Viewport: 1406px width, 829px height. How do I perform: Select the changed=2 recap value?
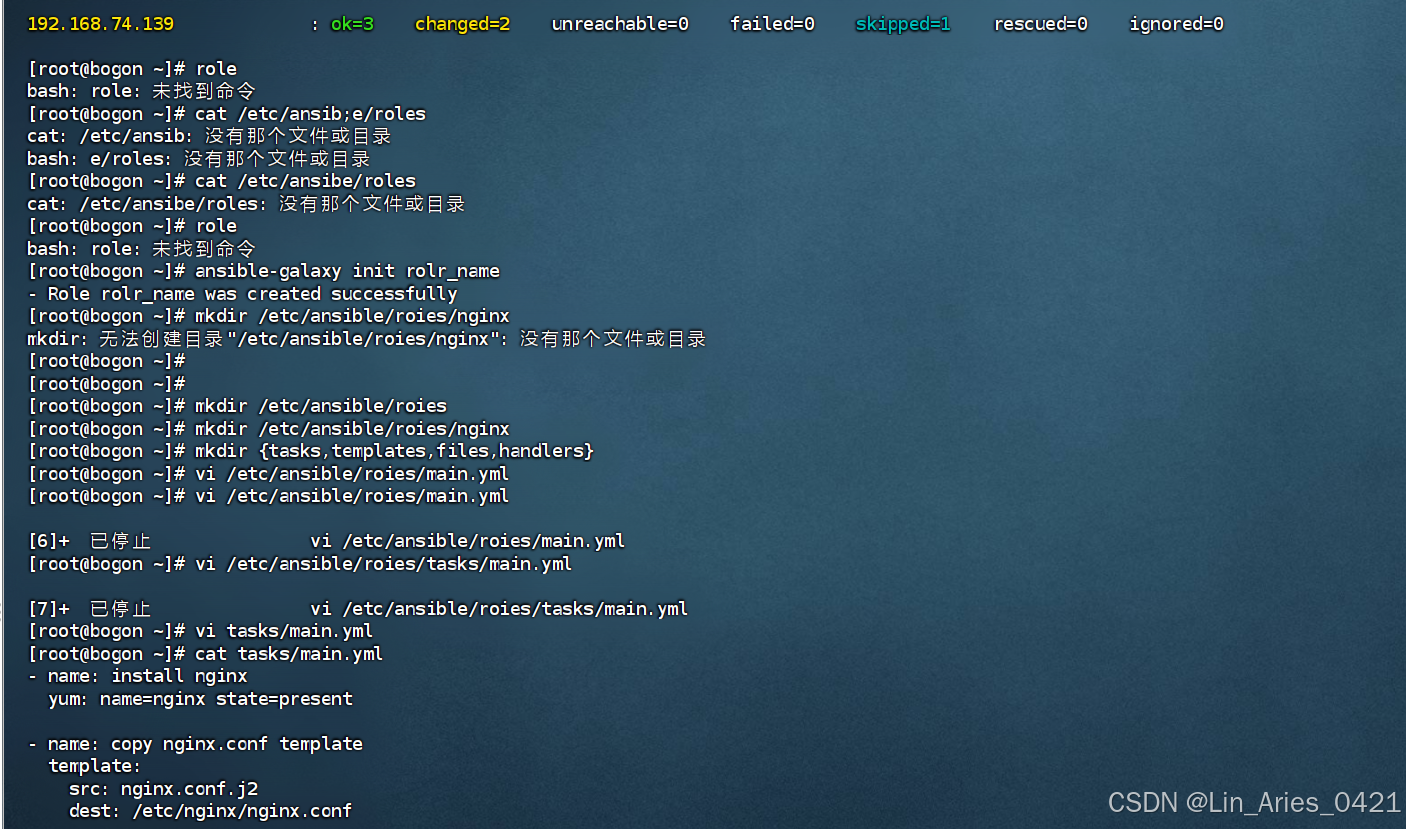click(462, 24)
